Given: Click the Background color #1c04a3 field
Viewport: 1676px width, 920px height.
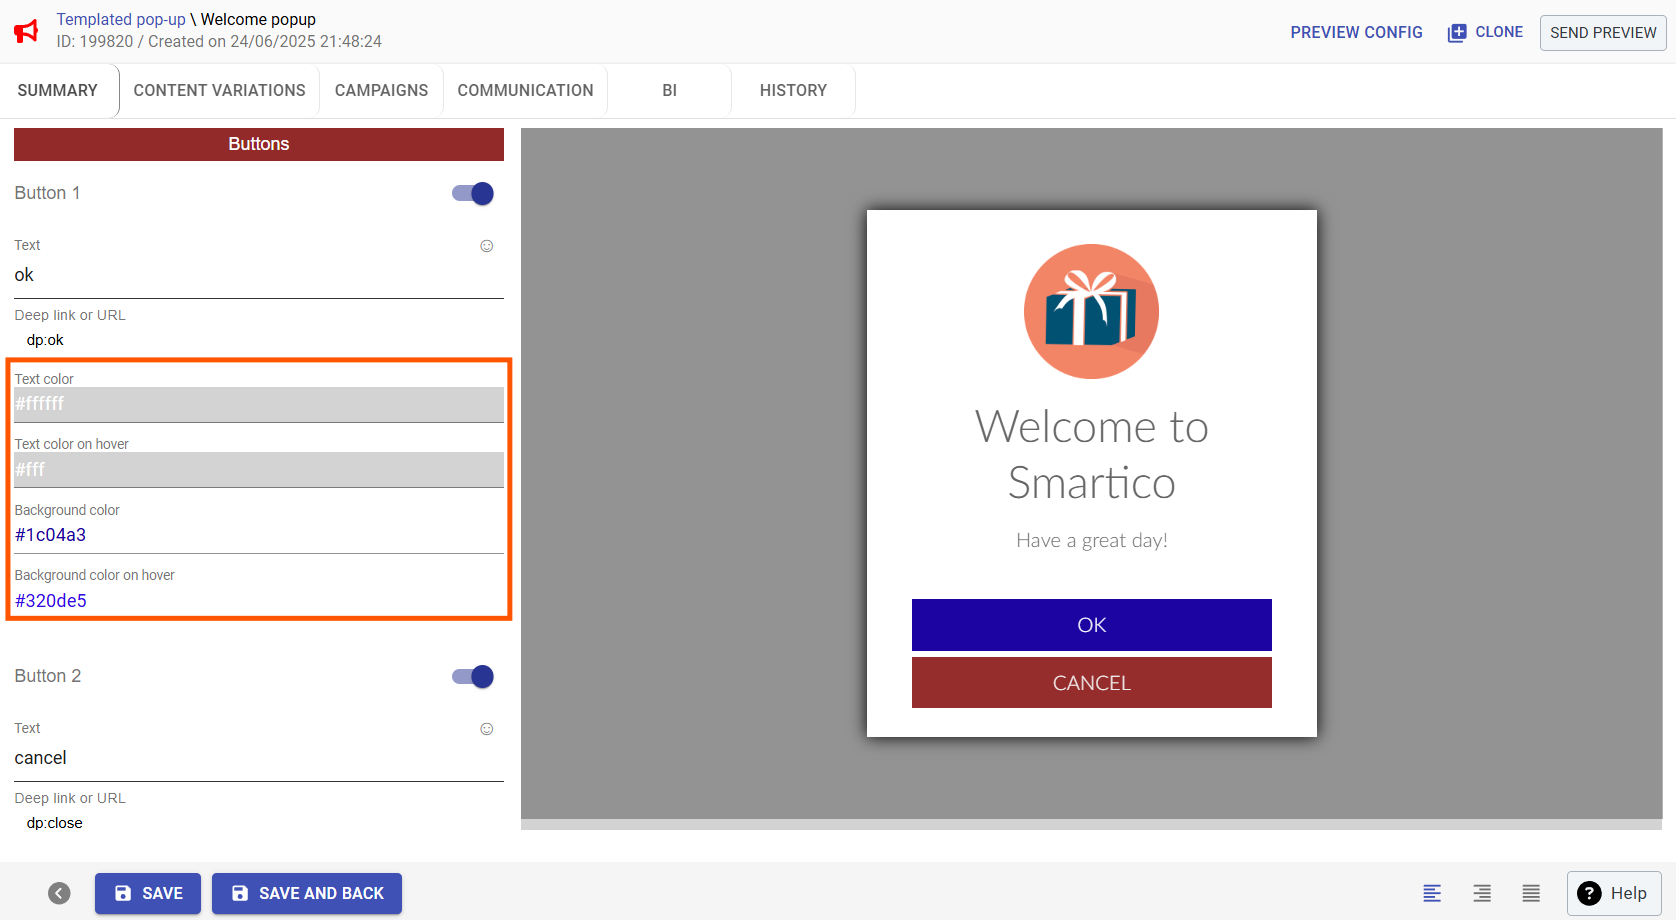Looking at the screenshot, I should tap(258, 535).
